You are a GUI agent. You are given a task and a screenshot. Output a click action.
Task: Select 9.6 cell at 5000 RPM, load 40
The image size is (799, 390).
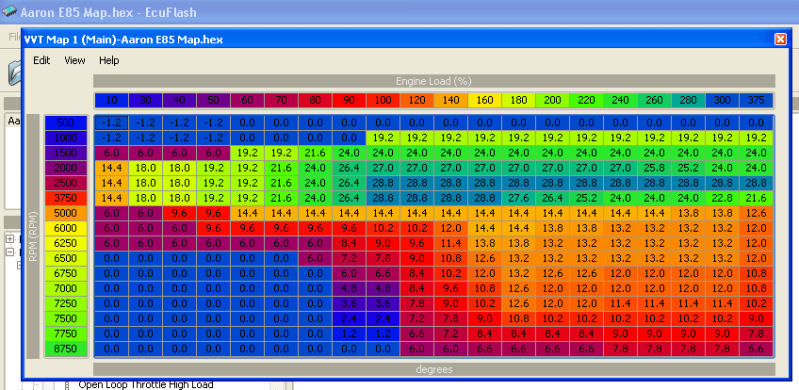coord(179,214)
